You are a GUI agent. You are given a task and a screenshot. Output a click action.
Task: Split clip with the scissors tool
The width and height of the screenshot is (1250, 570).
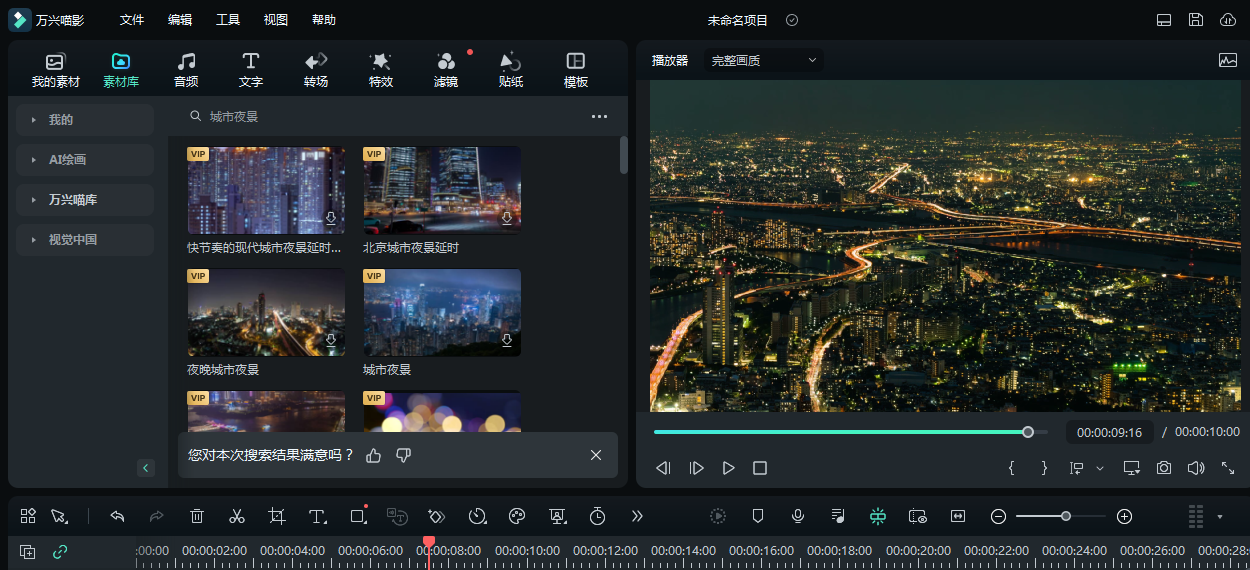coord(237,516)
